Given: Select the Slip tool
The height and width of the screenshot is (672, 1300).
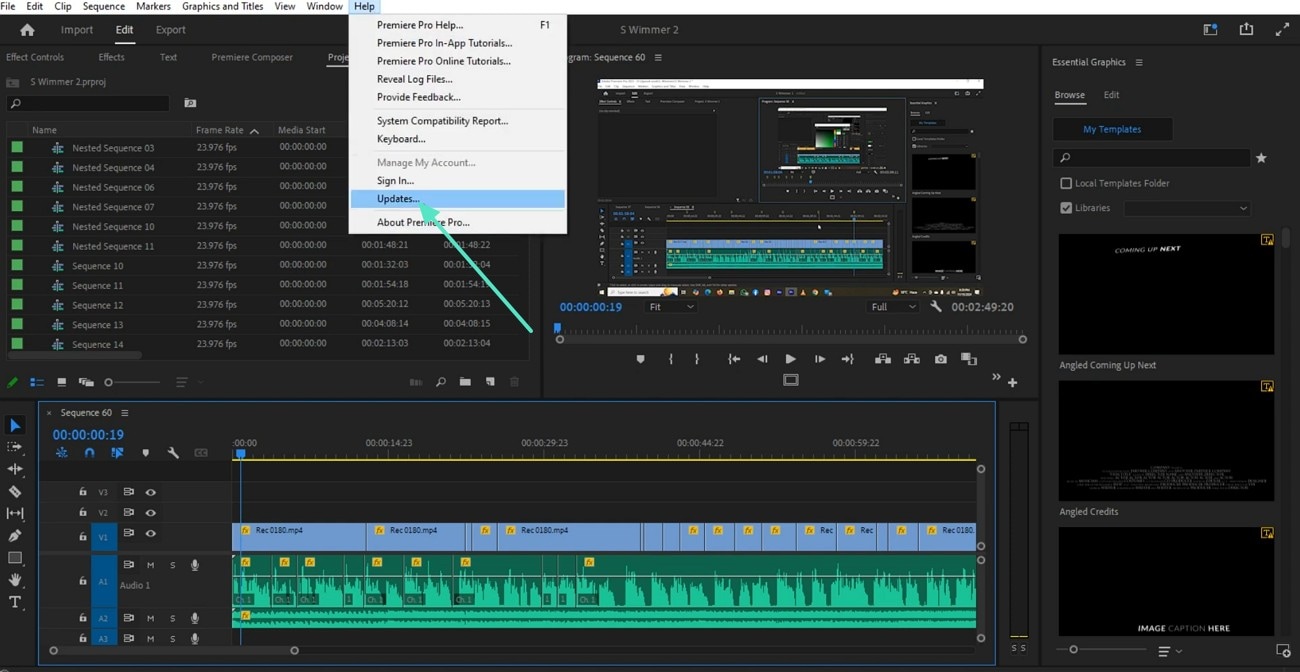Looking at the screenshot, I should (x=15, y=513).
